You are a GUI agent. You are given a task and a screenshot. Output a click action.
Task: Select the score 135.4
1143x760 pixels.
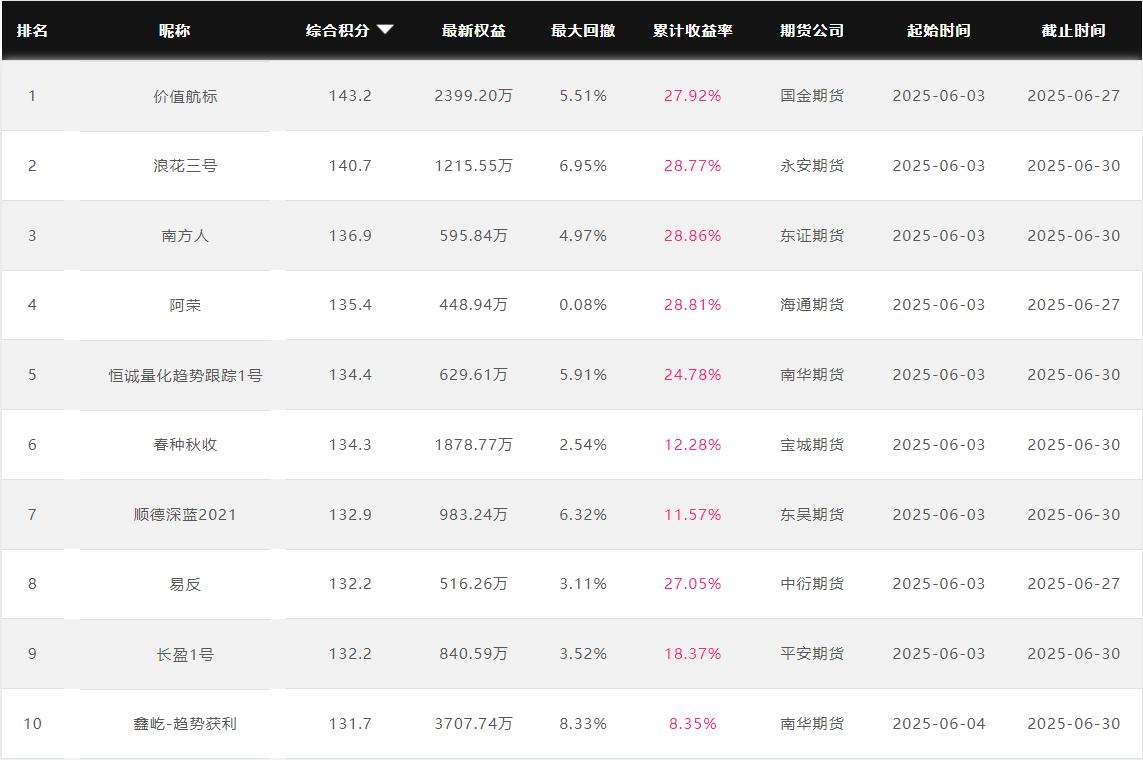click(350, 305)
